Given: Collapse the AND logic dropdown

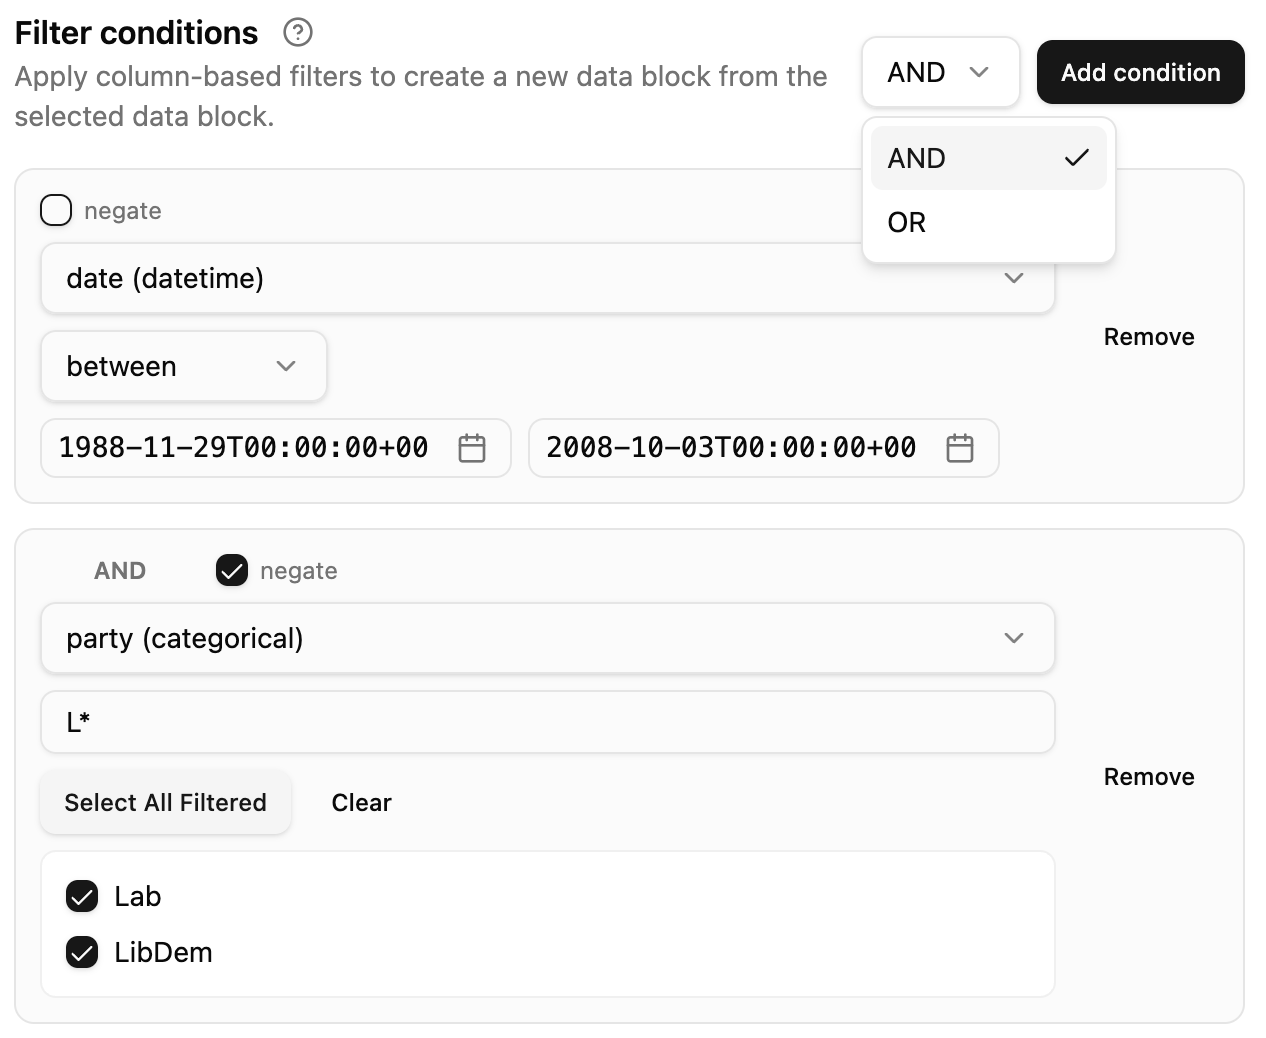Looking at the screenshot, I should click(x=940, y=72).
